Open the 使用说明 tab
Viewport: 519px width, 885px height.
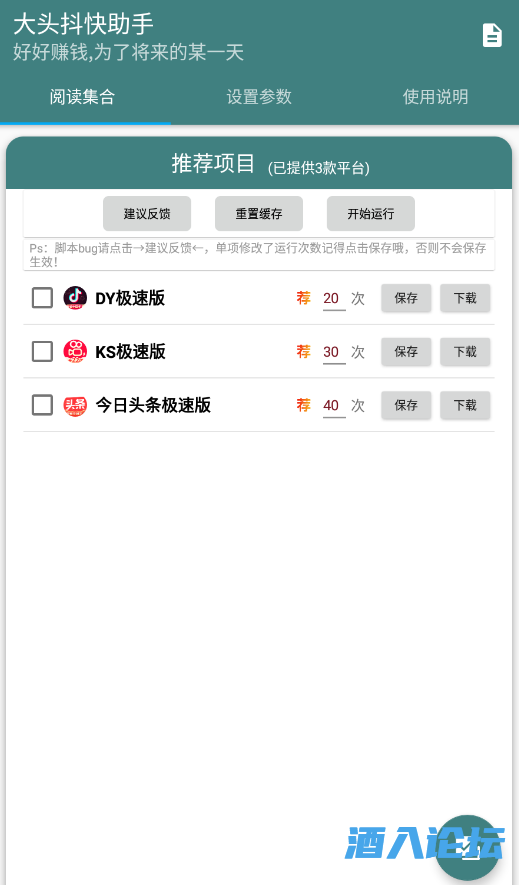435,97
